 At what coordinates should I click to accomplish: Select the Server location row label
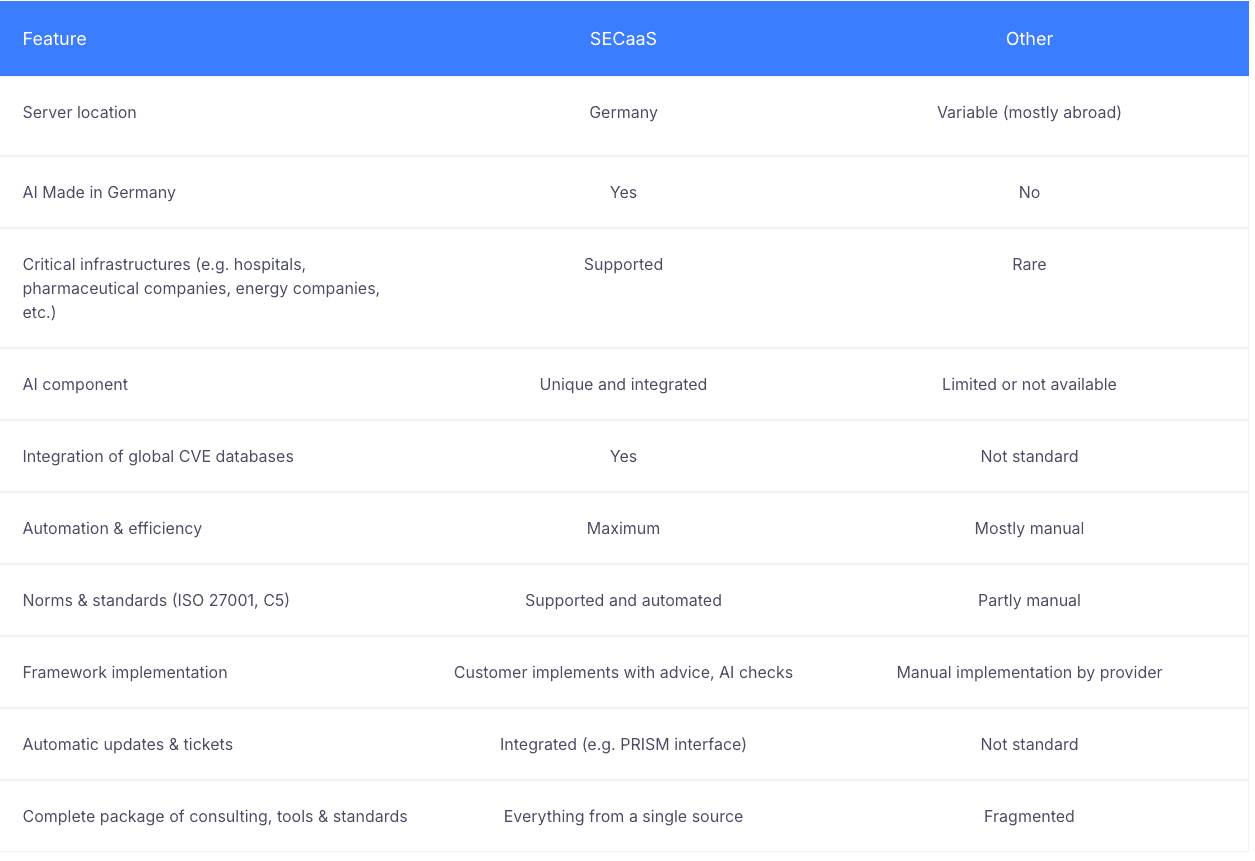[79, 112]
